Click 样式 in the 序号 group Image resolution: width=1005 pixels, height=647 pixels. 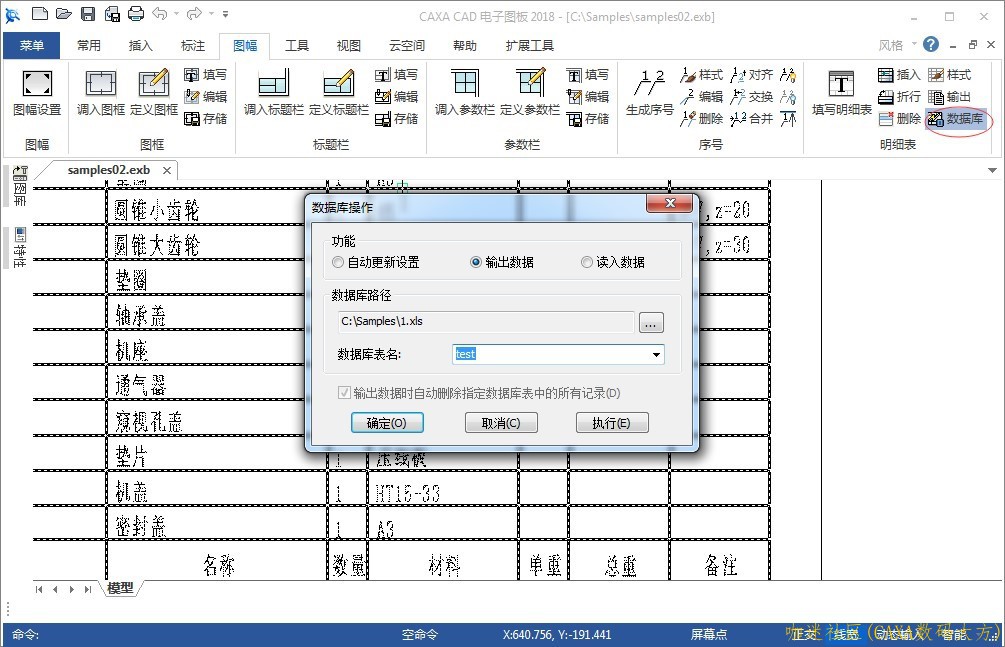point(701,75)
